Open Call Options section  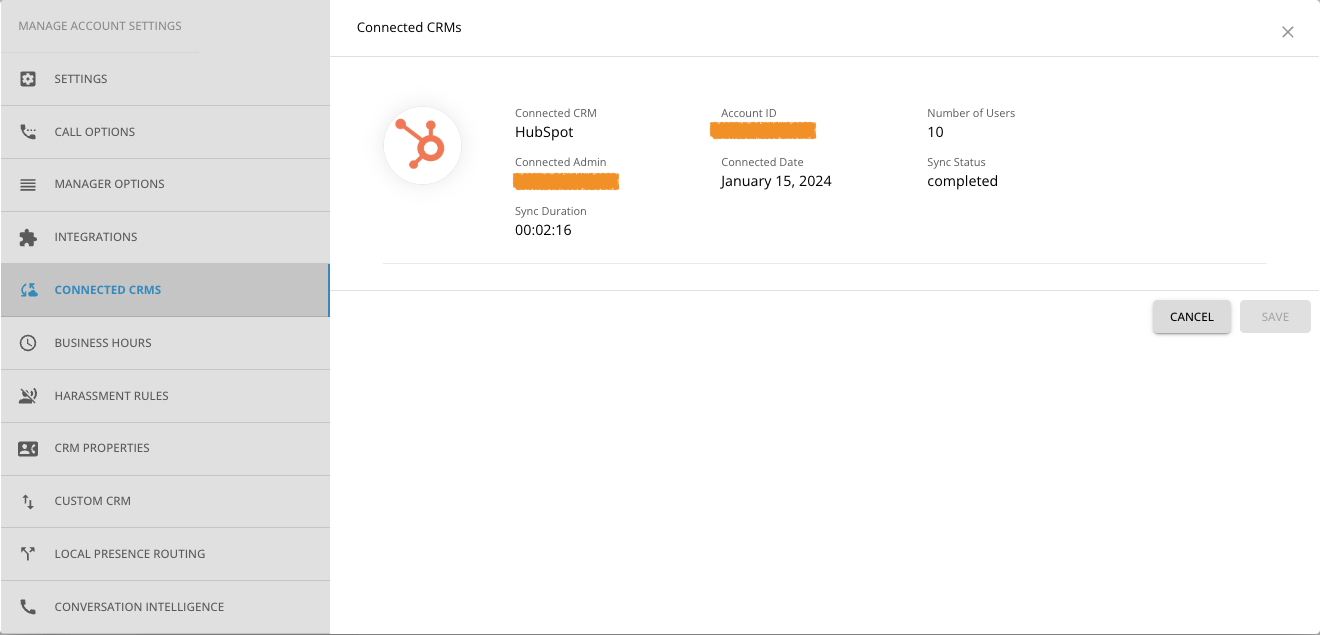(165, 132)
